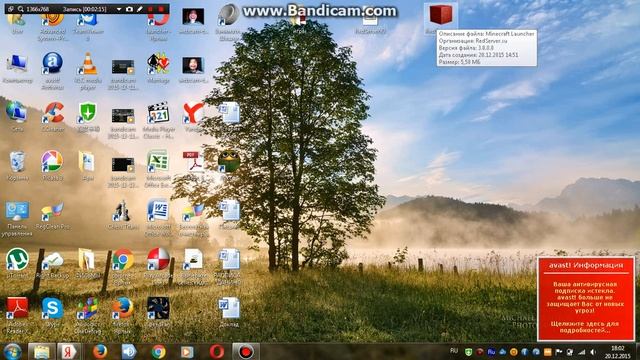The image size is (640, 360).
Task: Open the cloud backup shortcut icon
Action: point(52,260)
